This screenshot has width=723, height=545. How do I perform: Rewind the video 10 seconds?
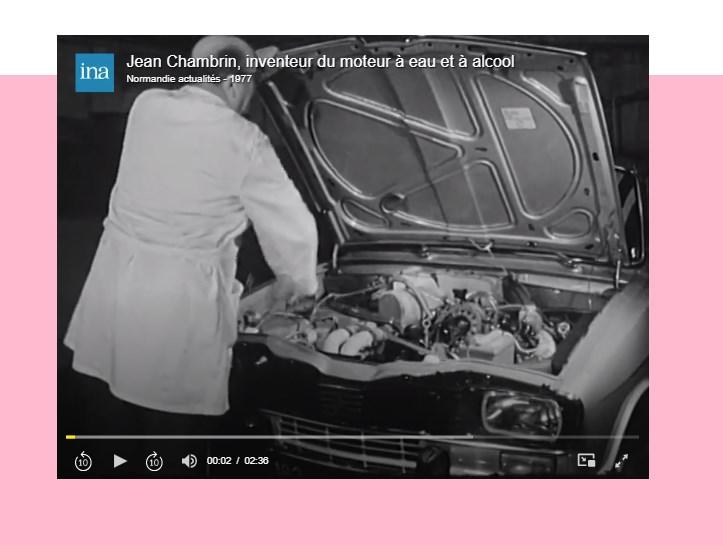83,461
